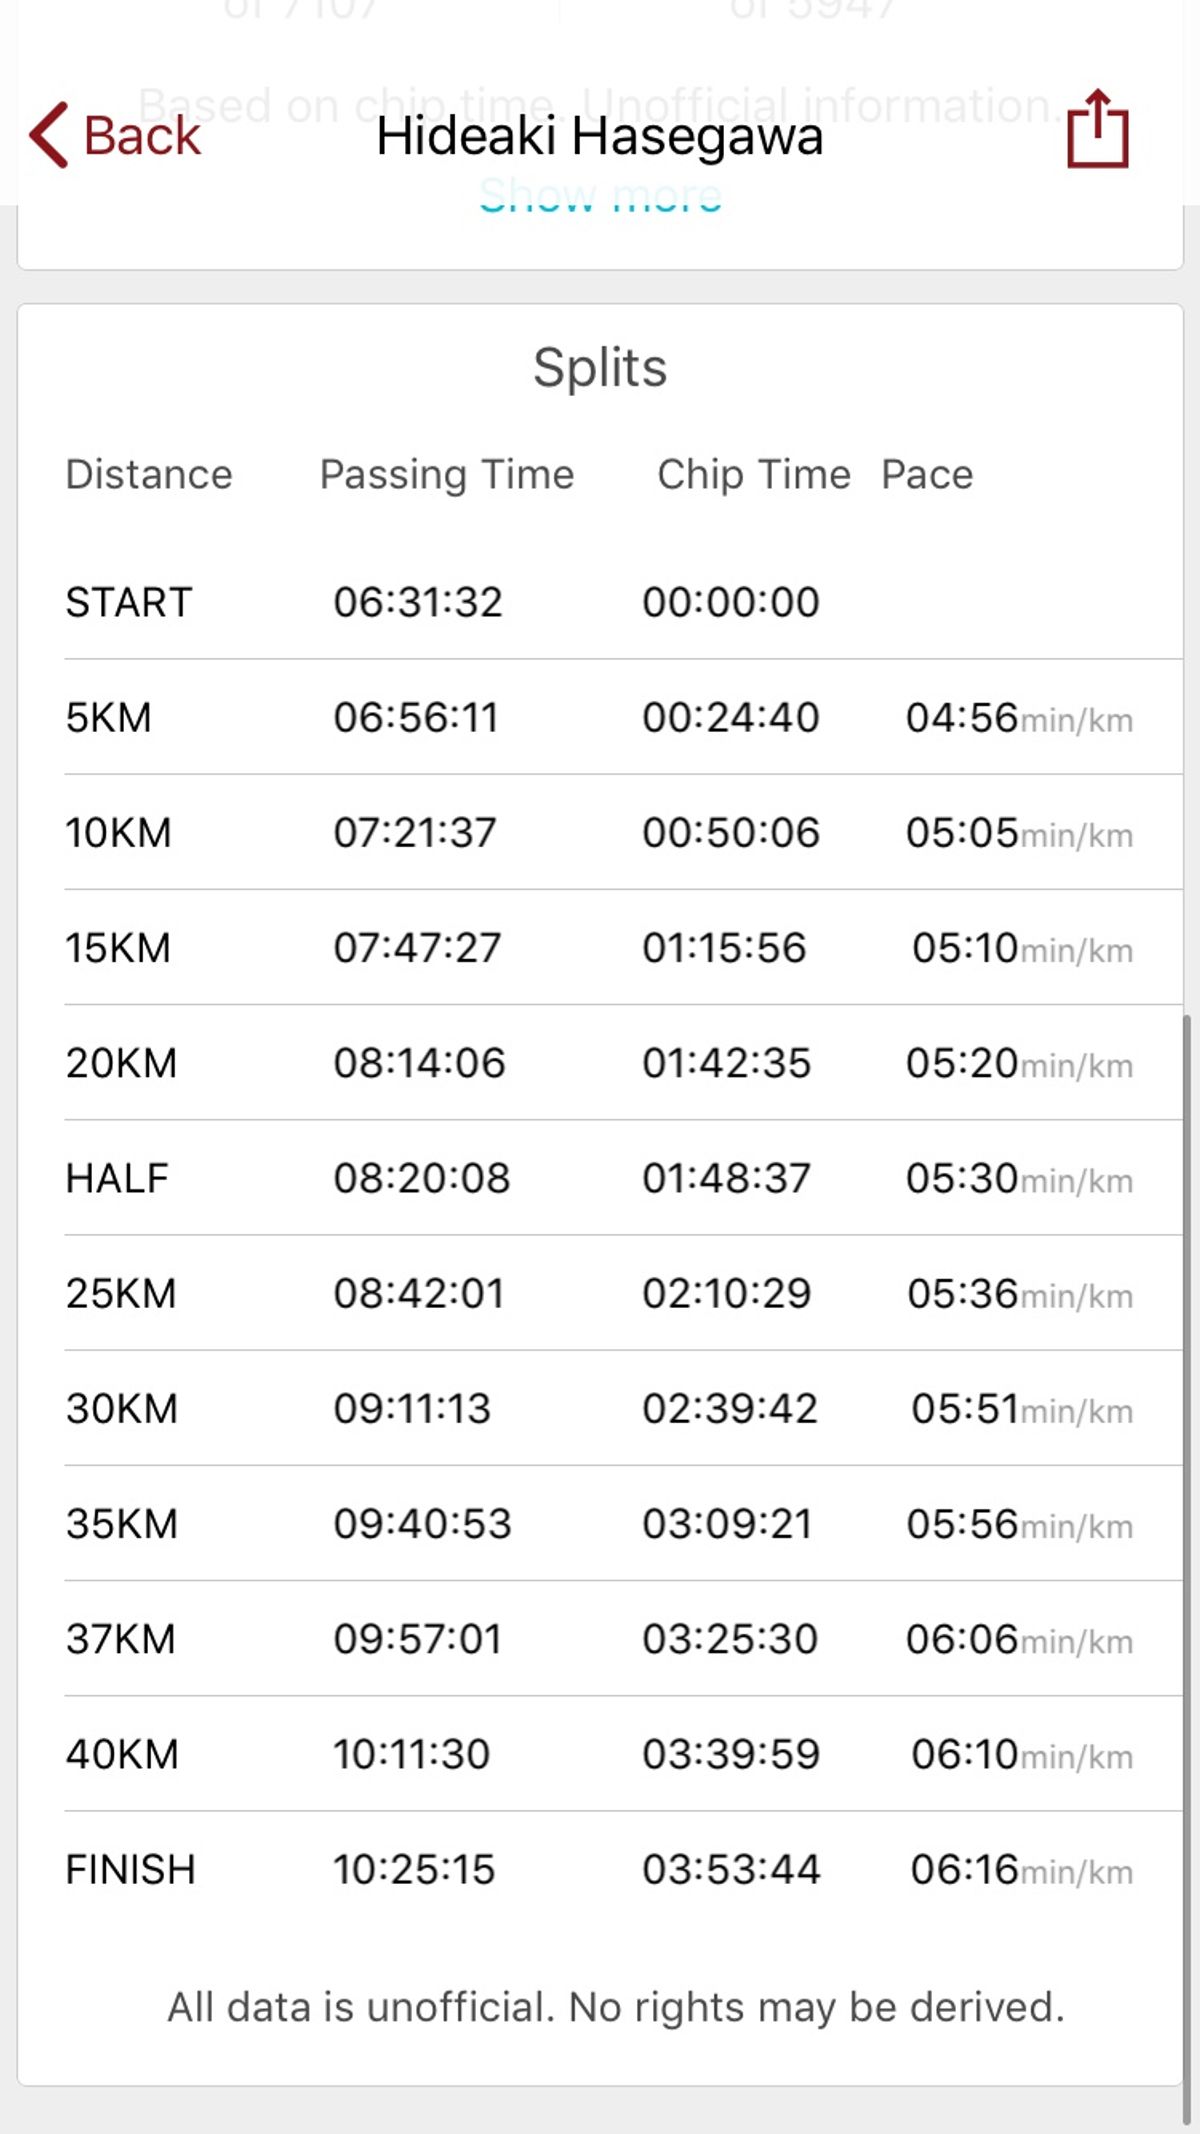Screen dimensions: 1200x2134
Task: Expand details with Show more link
Action: 600,195
